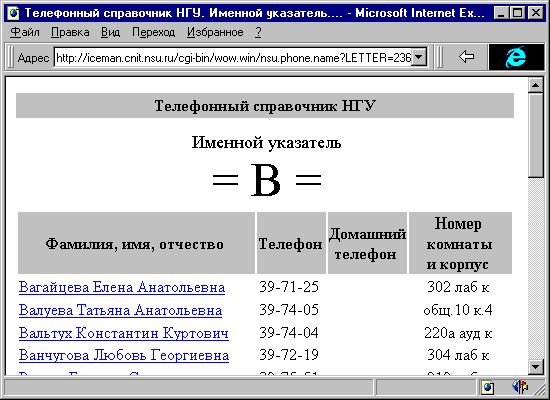Click room cell 302 лаб к

pos(458,287)
